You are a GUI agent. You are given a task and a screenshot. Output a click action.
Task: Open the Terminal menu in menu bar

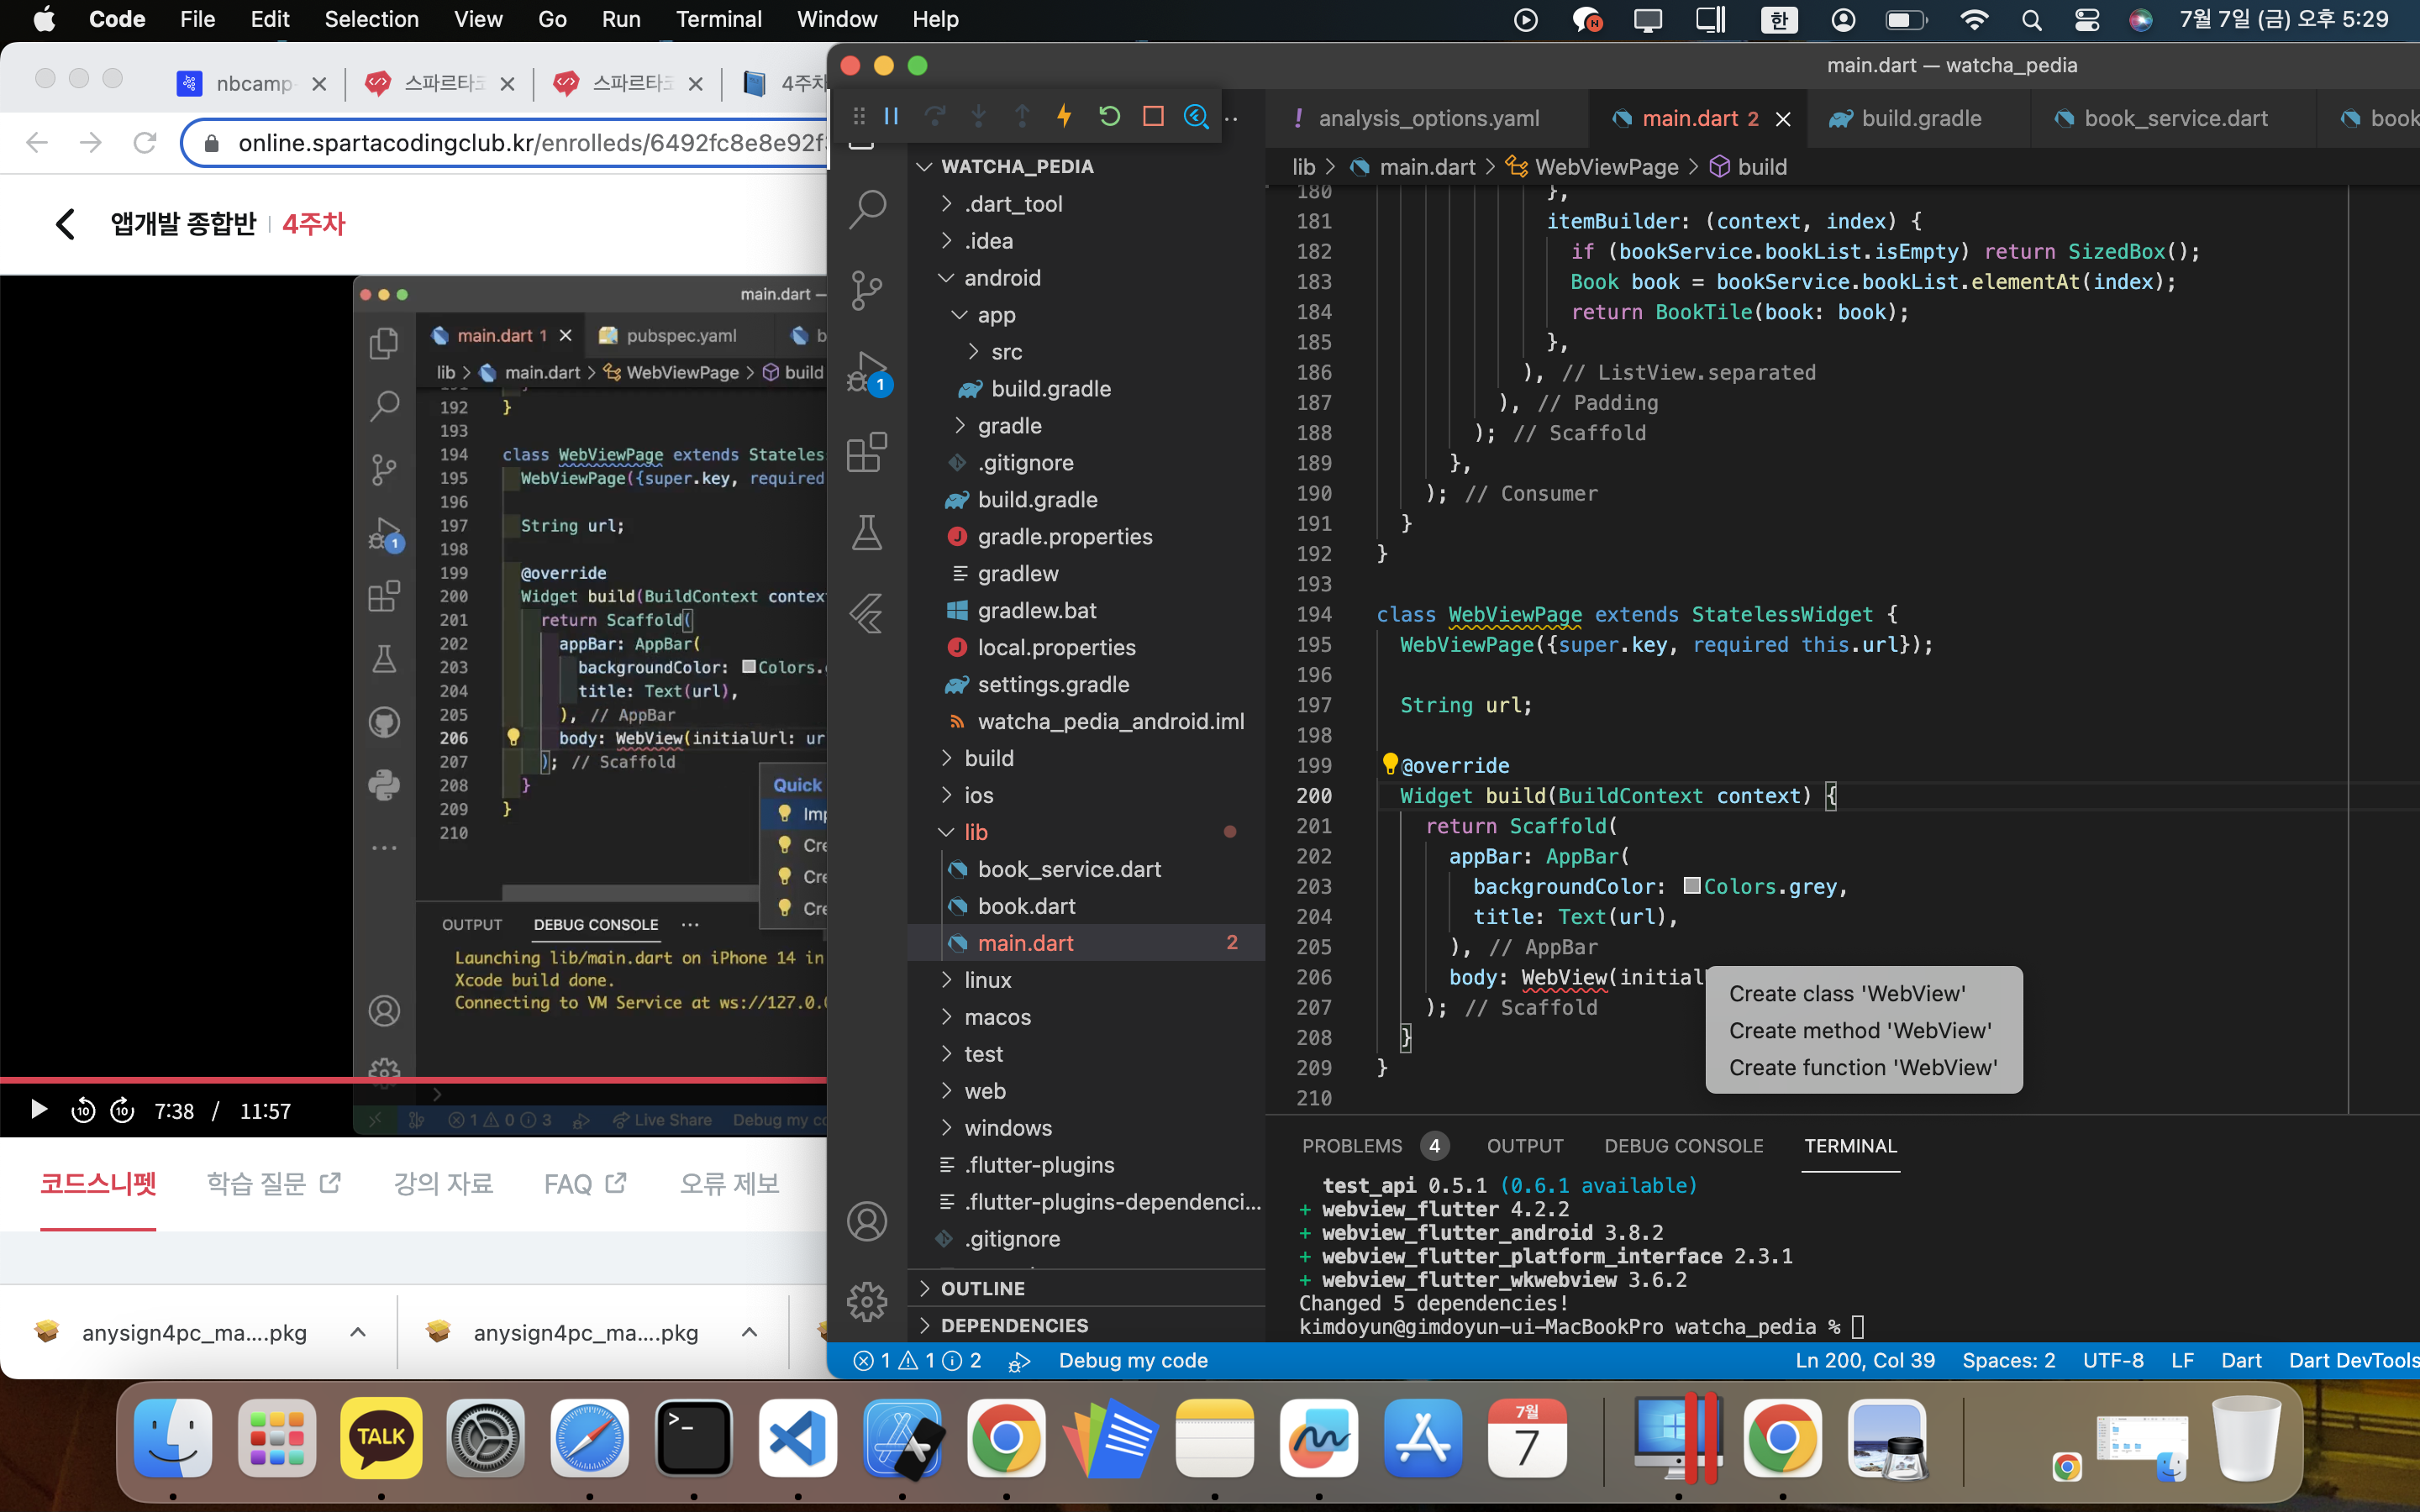[718, 20]
